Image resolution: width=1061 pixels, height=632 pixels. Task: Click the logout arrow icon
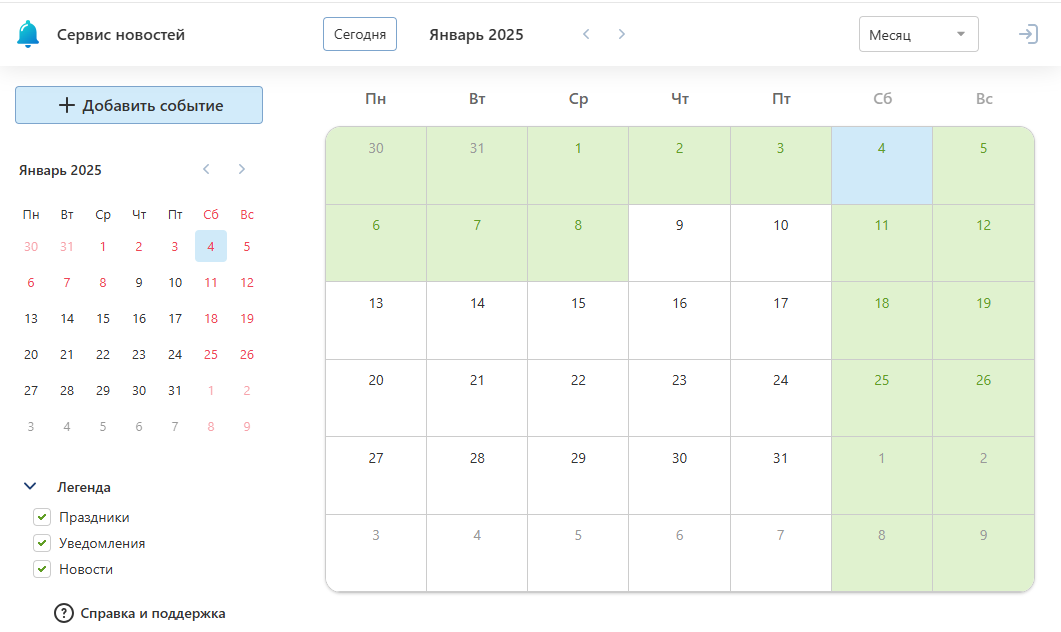pos(1028,34)
